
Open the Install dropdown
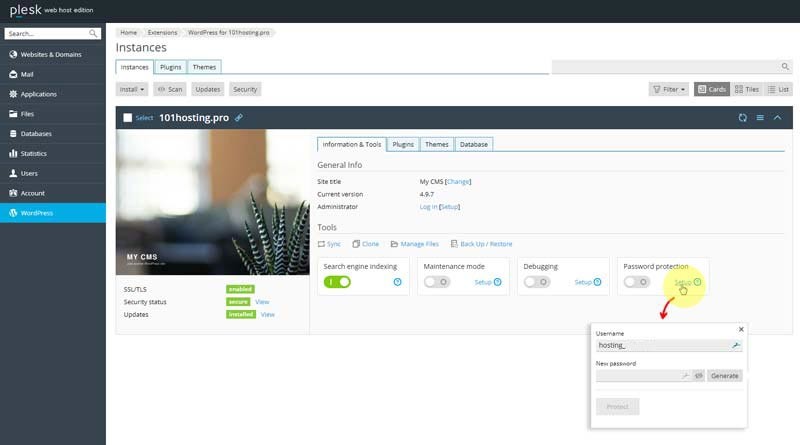pos(132,89)
